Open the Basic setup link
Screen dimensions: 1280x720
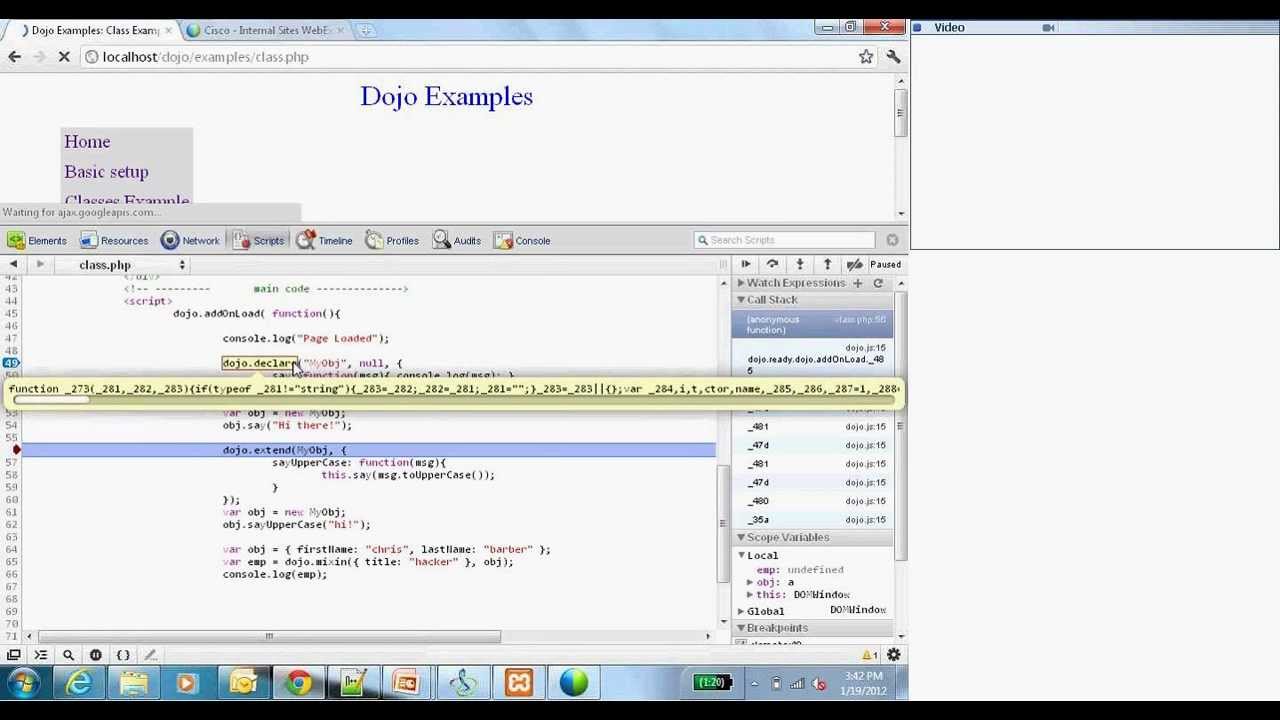(x=106, y=172)
